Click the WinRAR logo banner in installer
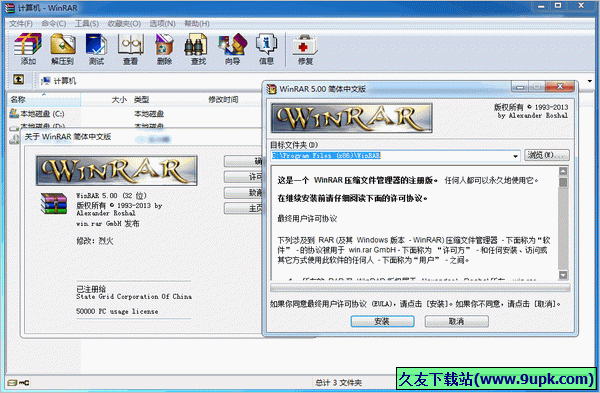 (352, 118)
